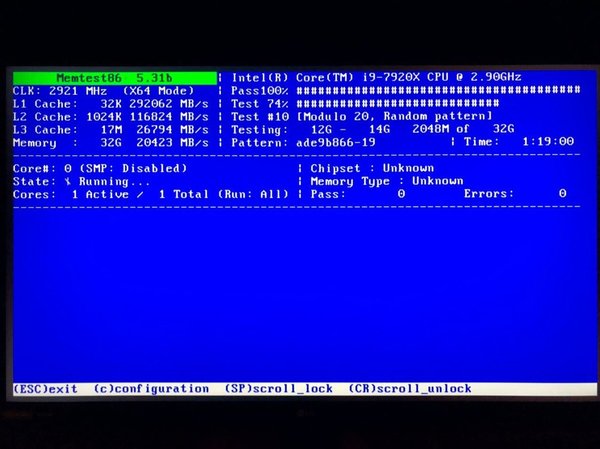
Task: Activate (SP)scroll_lock in bottom bar
Action: [279, 389]
